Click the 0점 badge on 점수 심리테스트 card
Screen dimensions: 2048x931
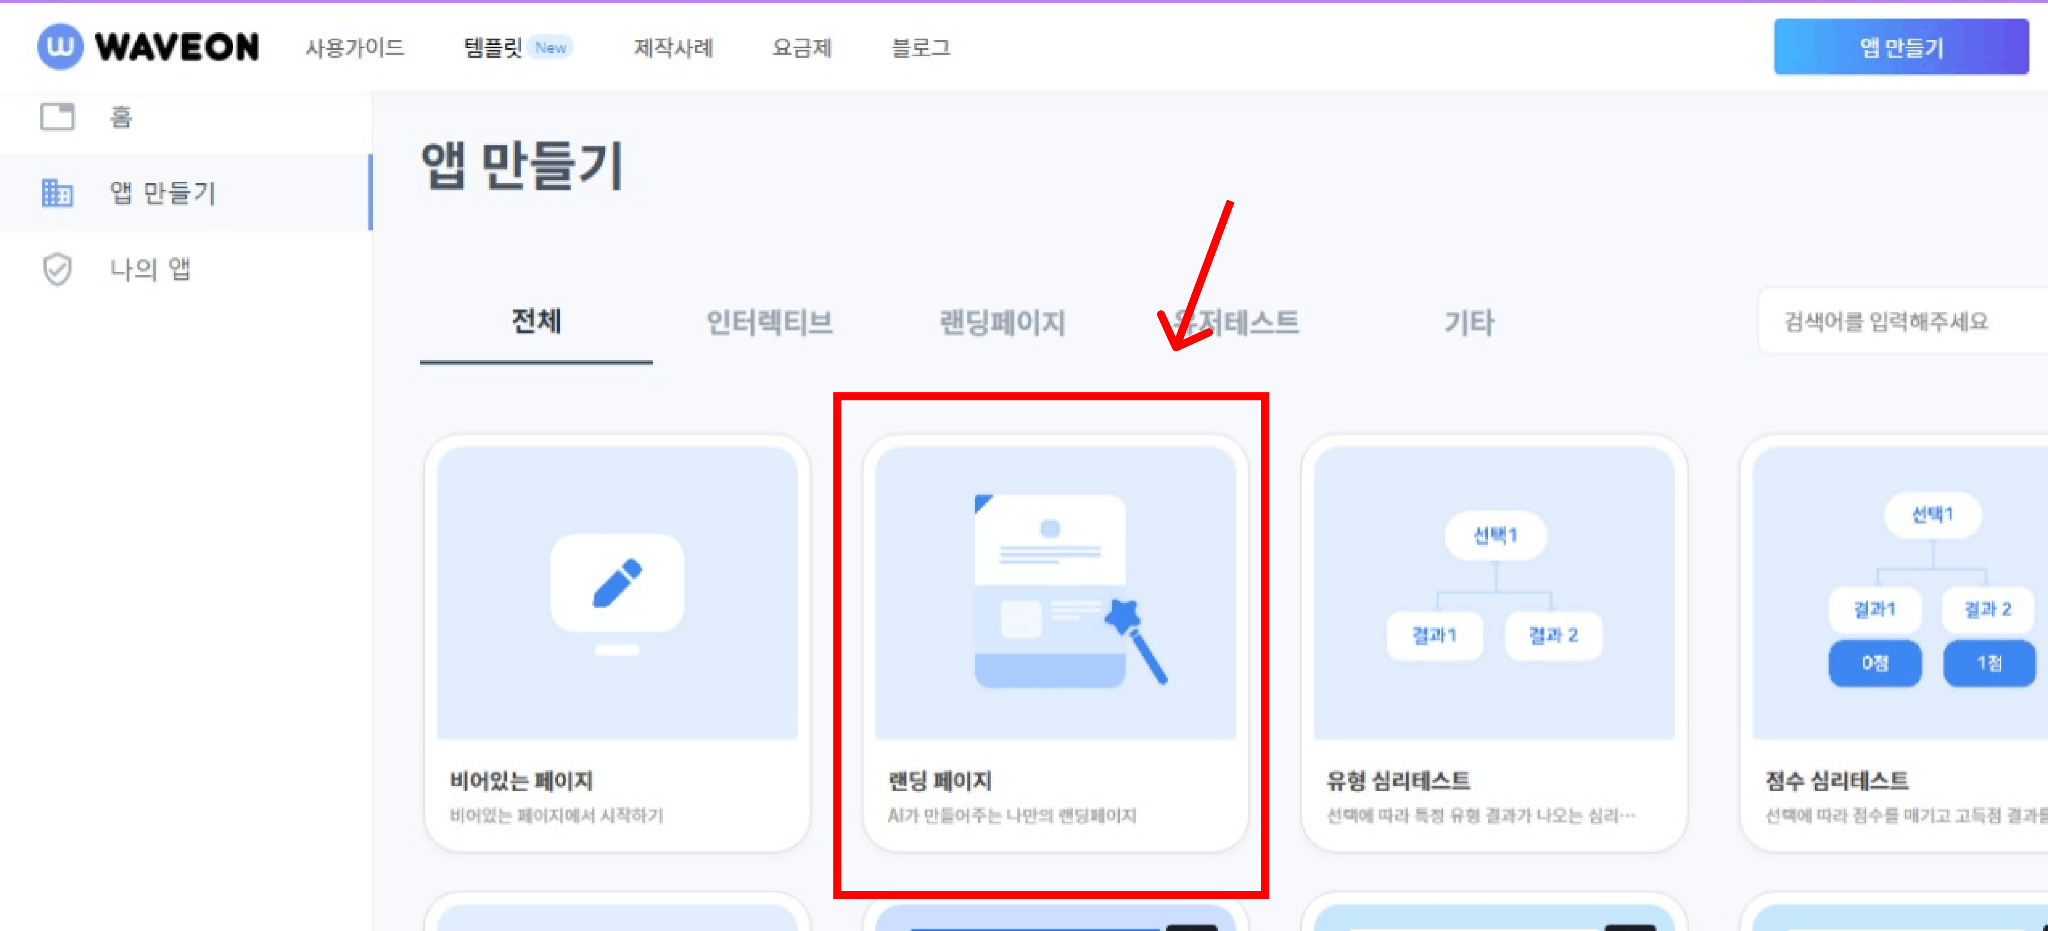coord(1874,662)
